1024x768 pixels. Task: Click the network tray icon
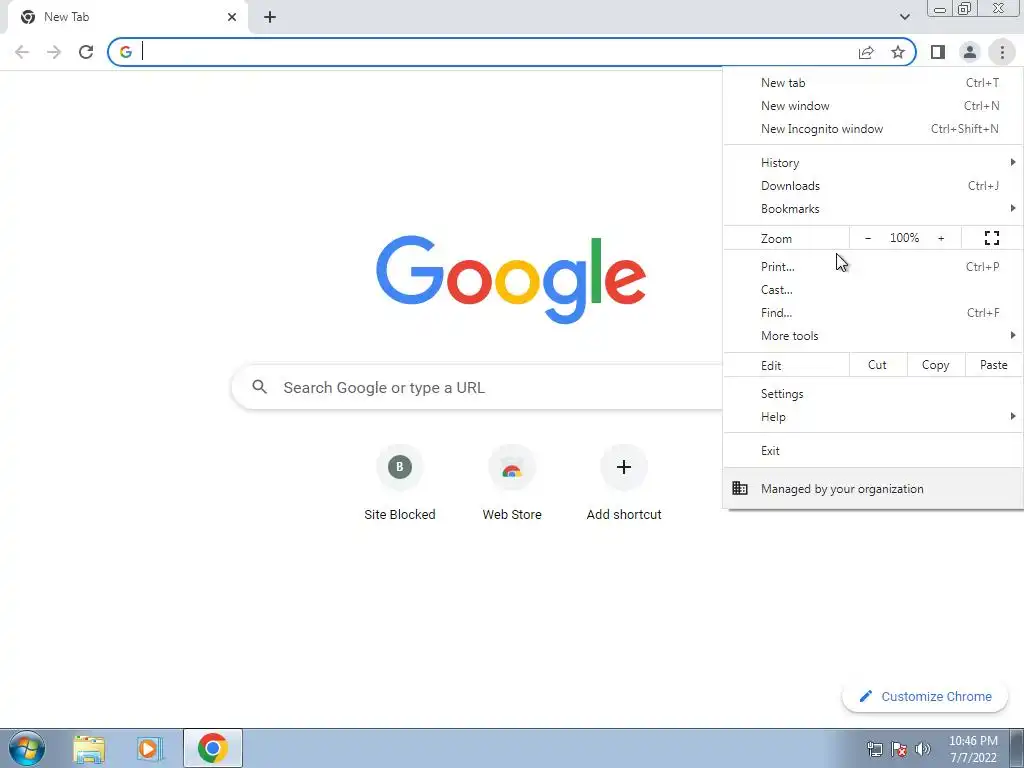pos(874,749)
